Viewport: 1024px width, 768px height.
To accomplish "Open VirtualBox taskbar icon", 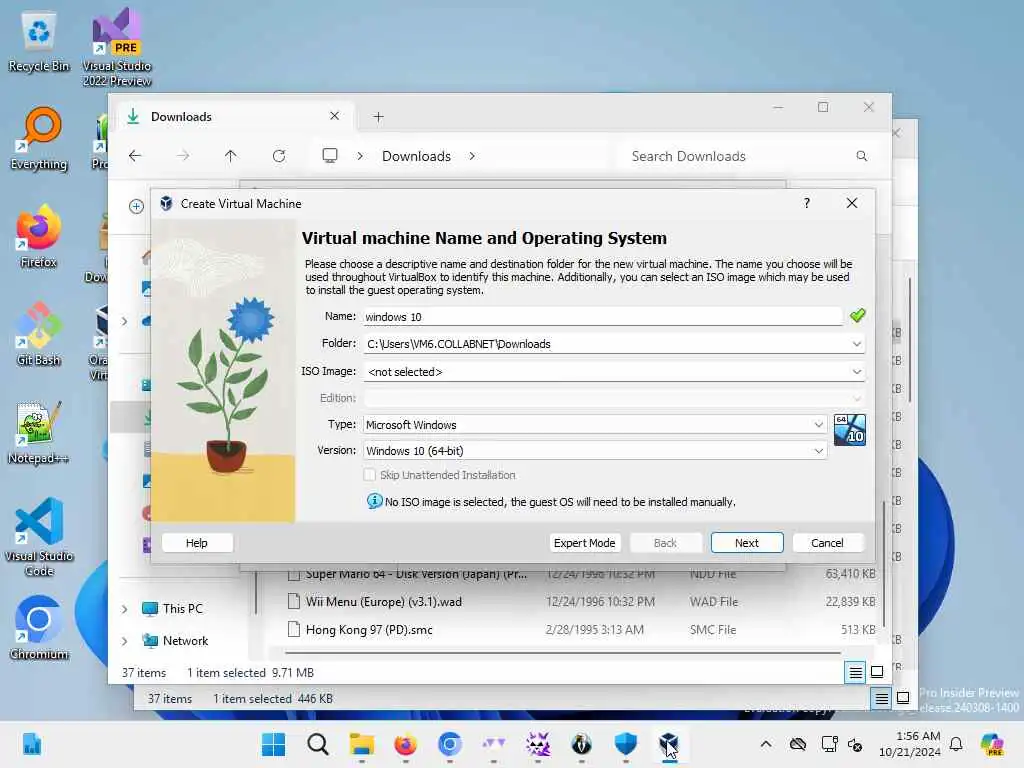I will (669, 744).
